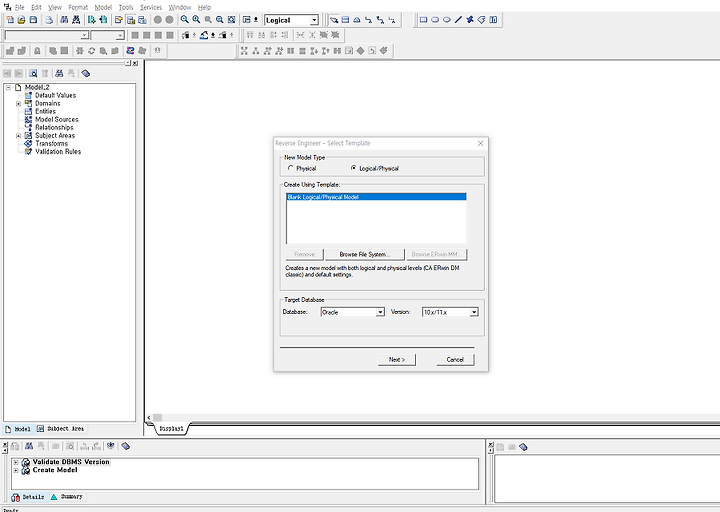The height and width of the screenshot is (512, 720).
Task: Switch to the Subject Area explorer tab
Action: point(60,429)
